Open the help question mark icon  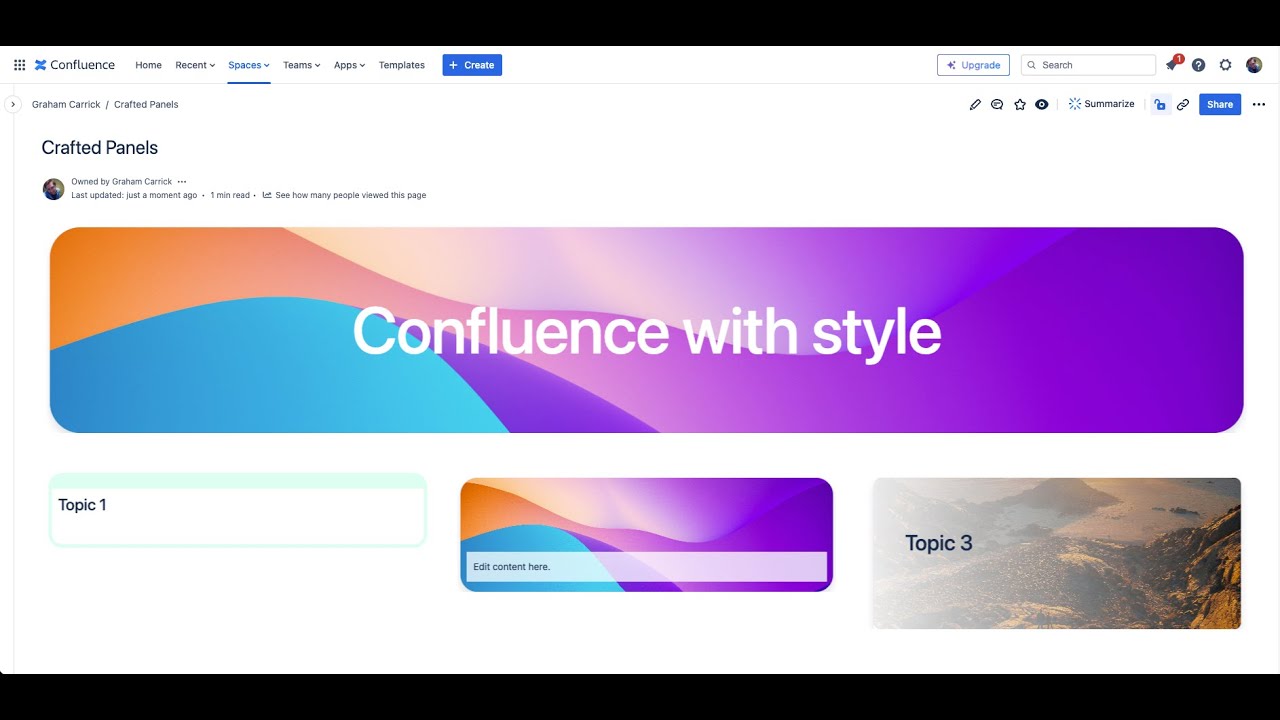pos(1198,65)
